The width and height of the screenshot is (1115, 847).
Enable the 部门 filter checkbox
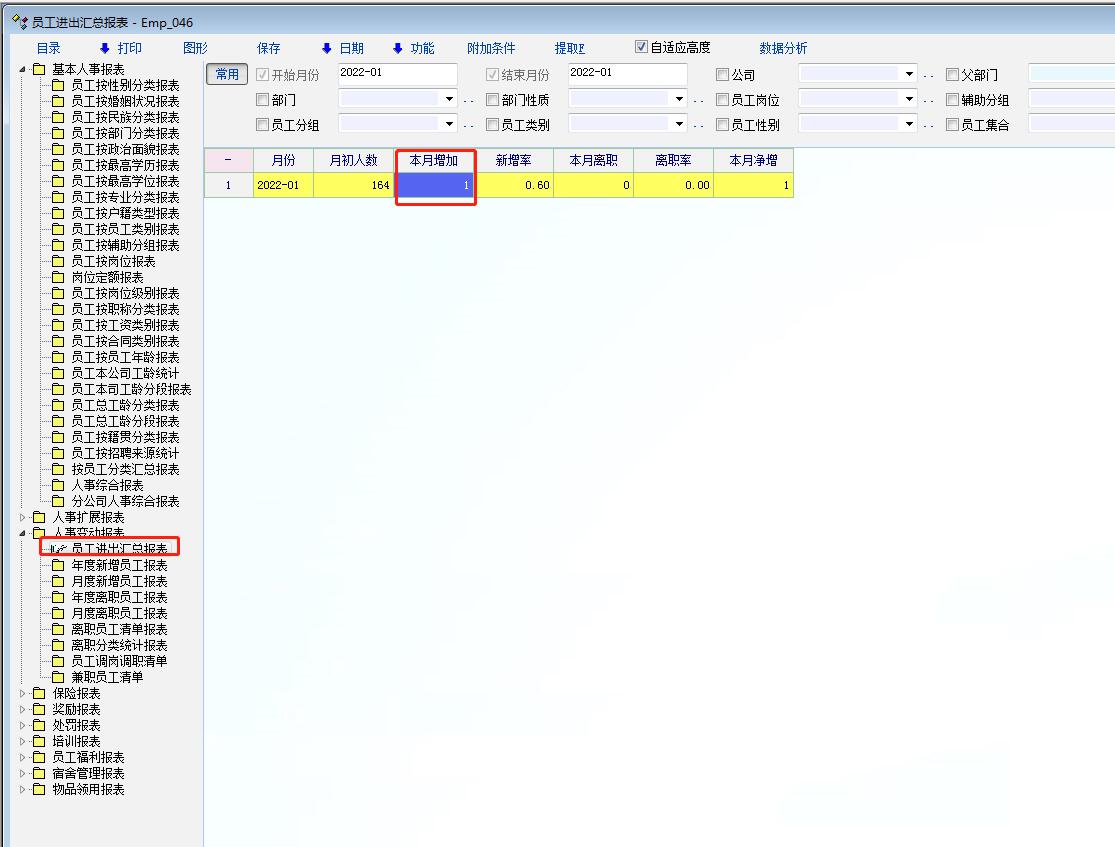[x=263, y=100]
